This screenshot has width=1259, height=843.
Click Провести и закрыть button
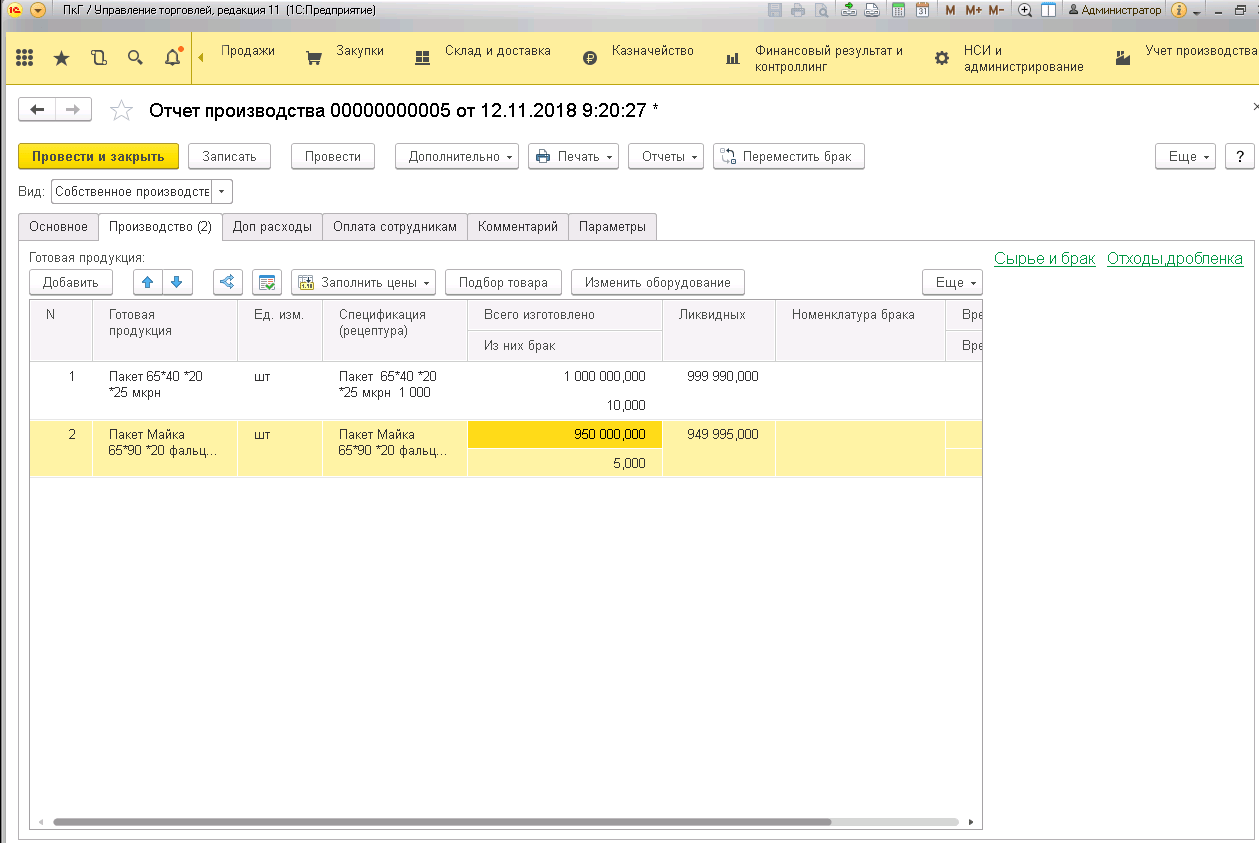coord(98,157)
